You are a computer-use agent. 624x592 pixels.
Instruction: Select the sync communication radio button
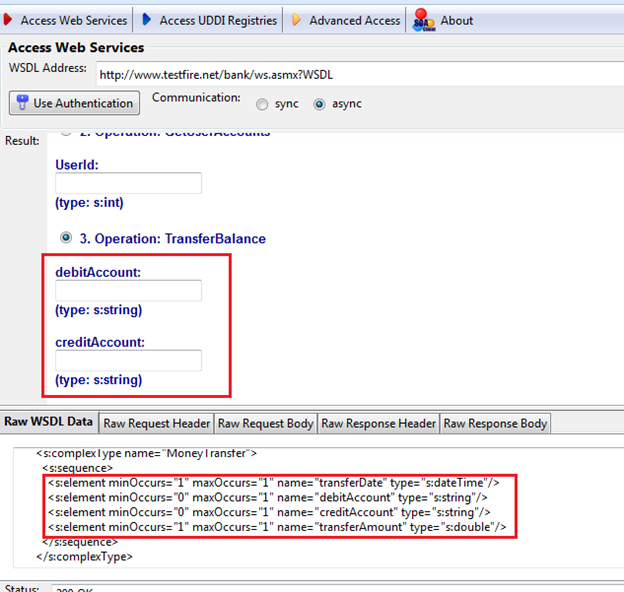(263, 104)
